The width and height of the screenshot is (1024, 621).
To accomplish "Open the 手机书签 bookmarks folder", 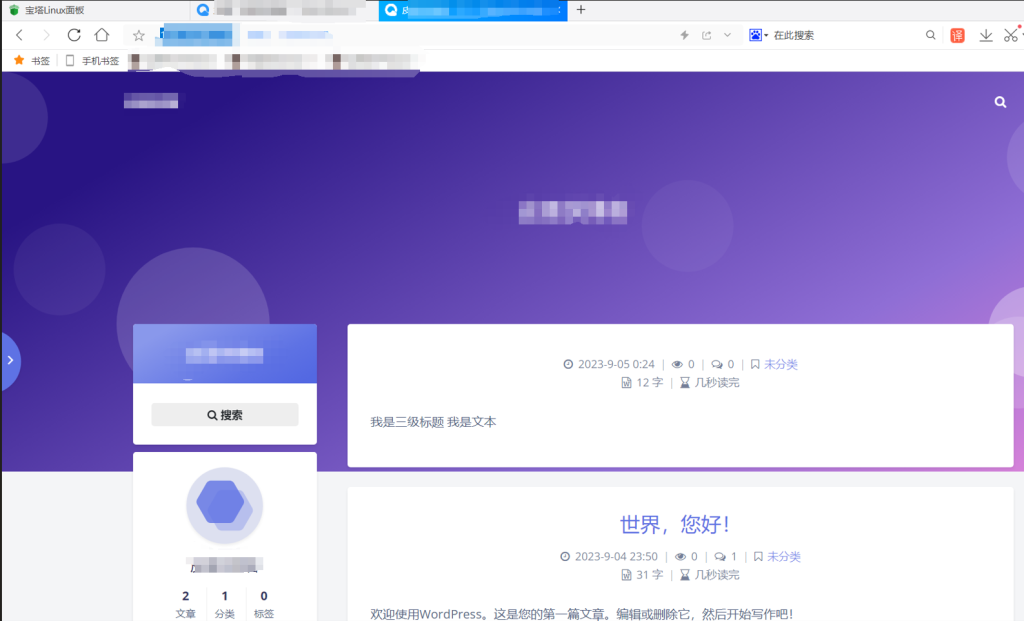I will pyautogui.click(x=98, y=61).
